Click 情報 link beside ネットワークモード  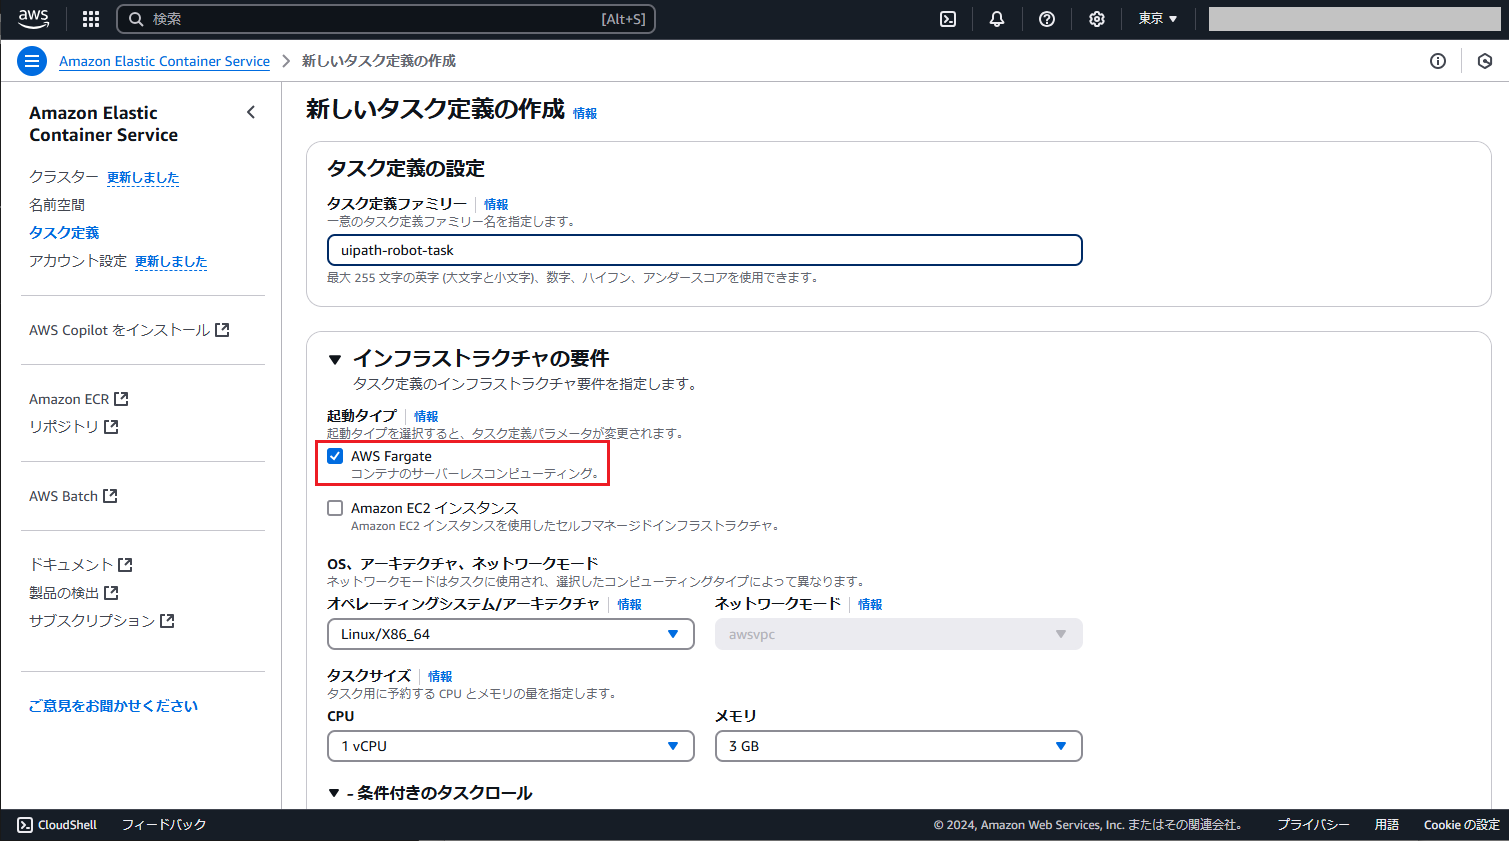(870, 604)
